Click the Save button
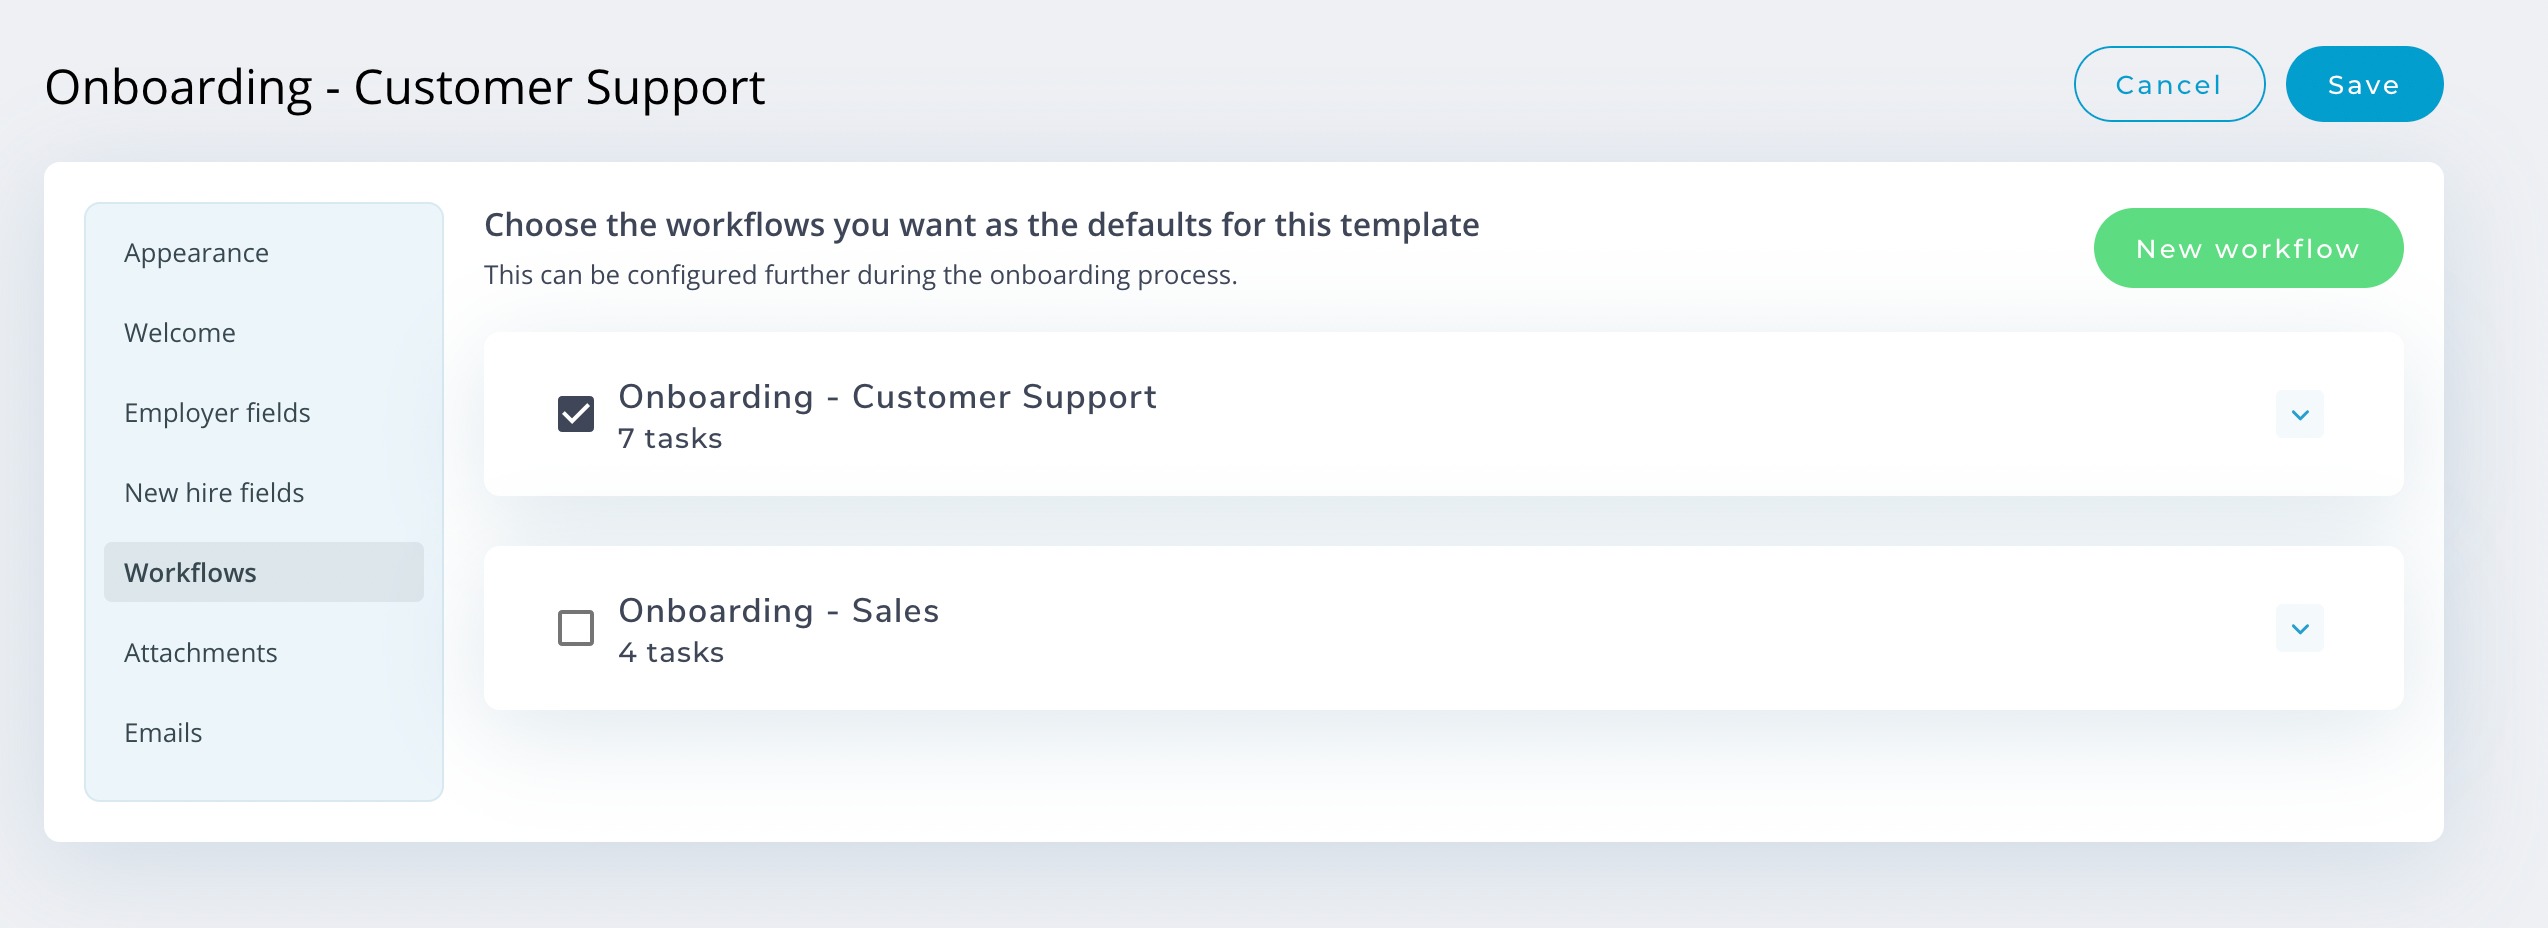Viewport: 2548px width, 928px height. pyautogui.click(x=2364, y=84)
